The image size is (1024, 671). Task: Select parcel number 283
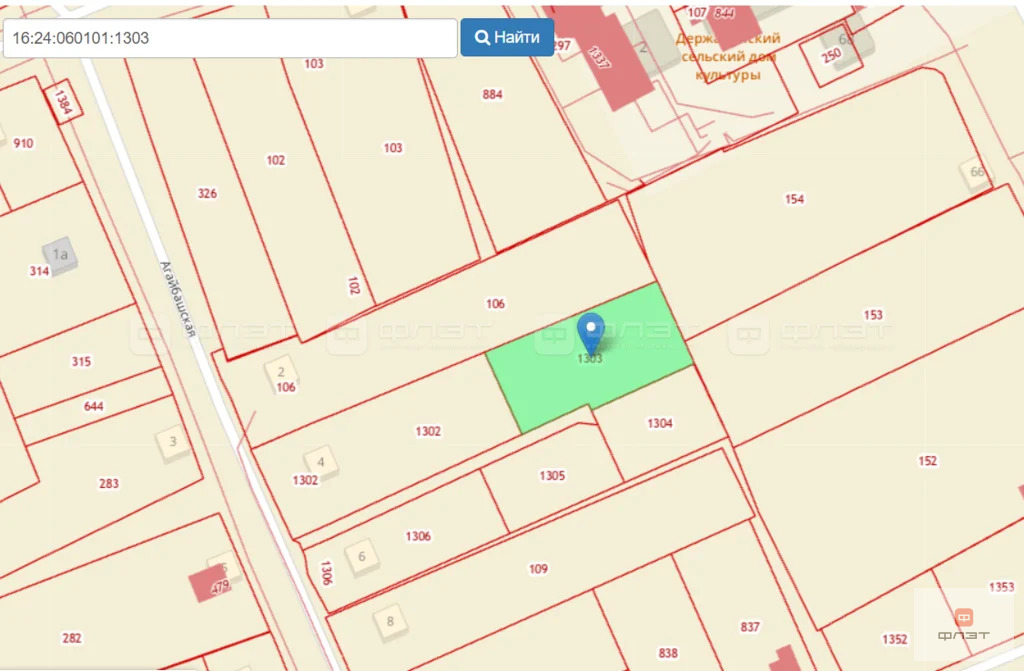pos(109,483)
